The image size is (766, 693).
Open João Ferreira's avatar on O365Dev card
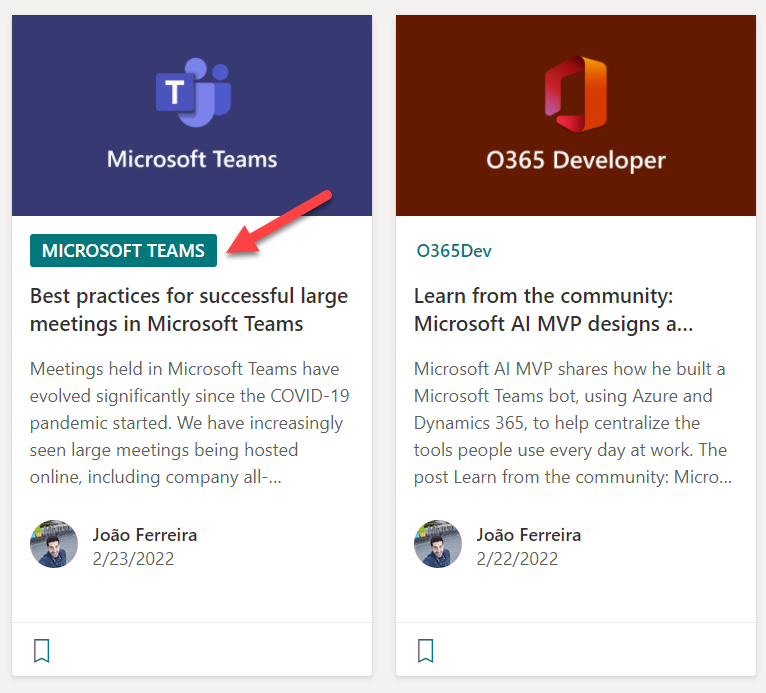438,544
